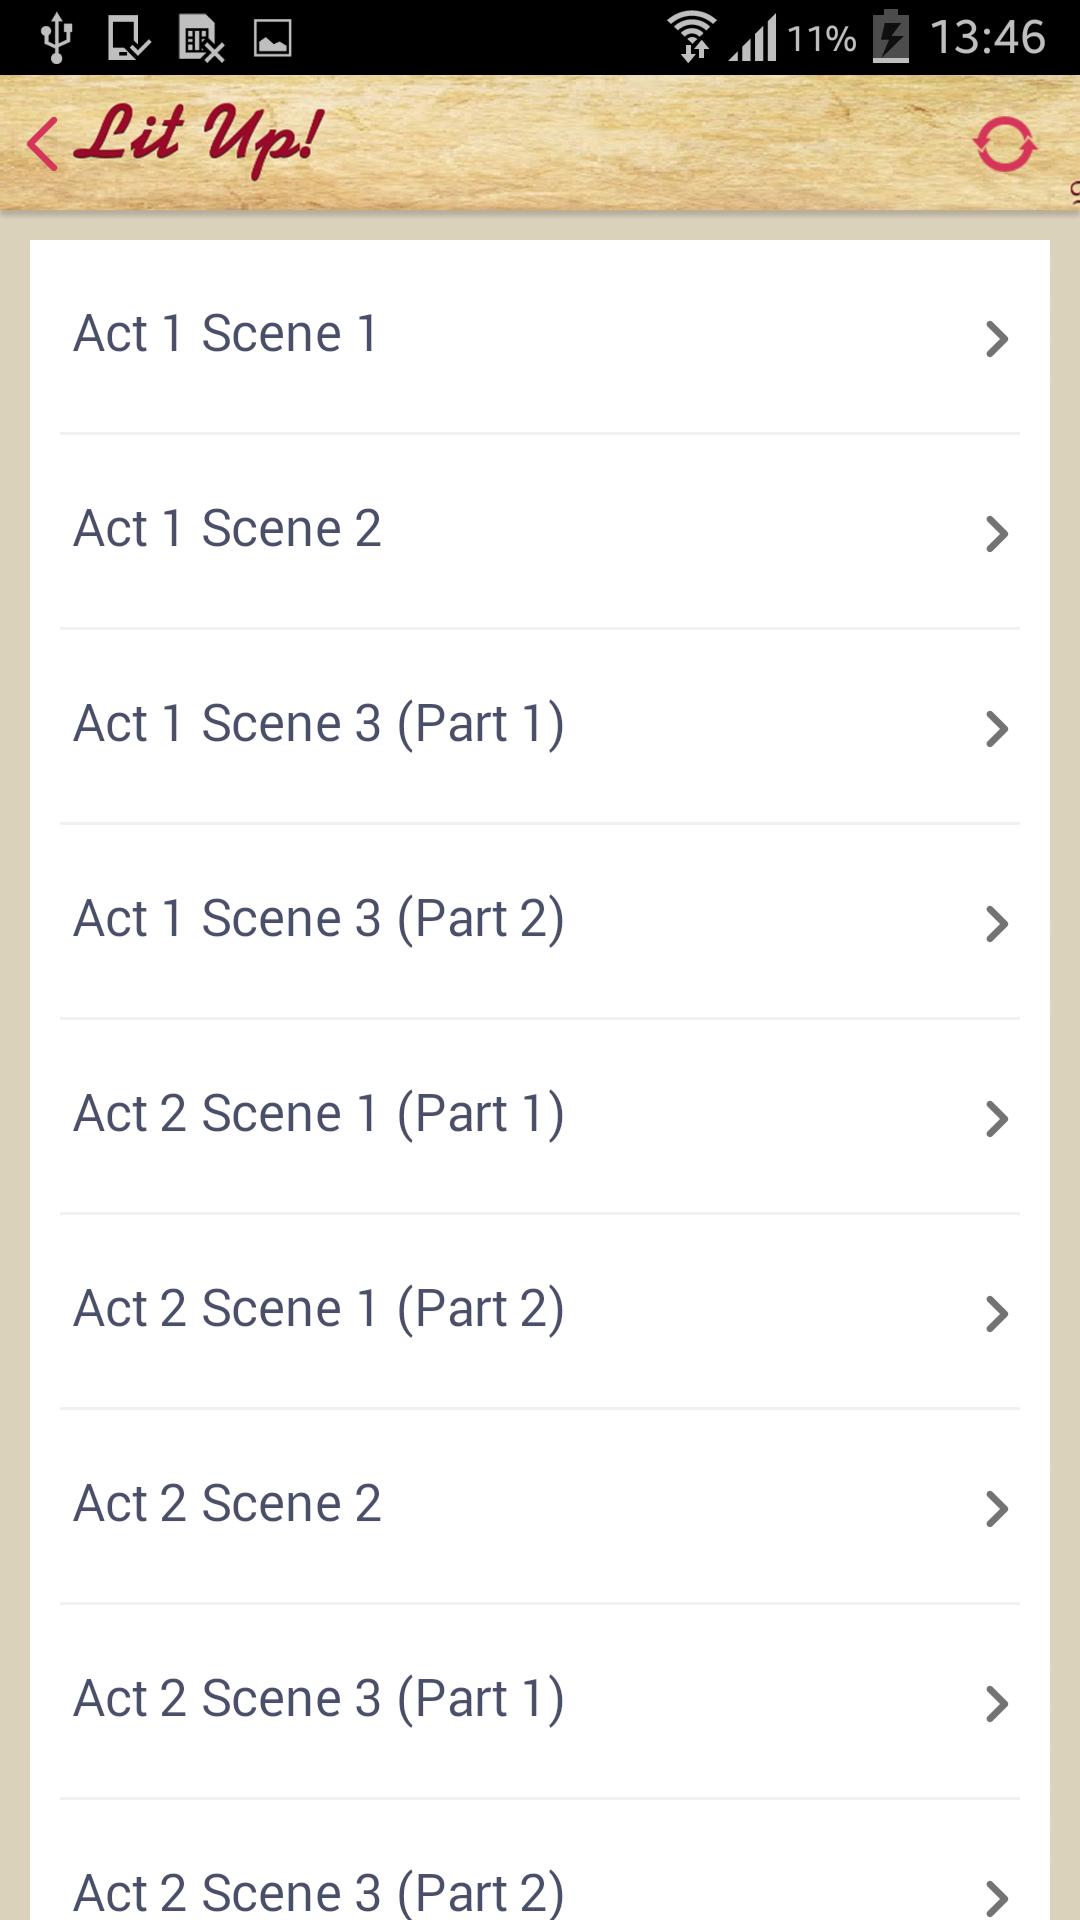Tap the USB icon in status bar
Image resolution: width=1080 pixels, height=1920 pixels.
pos(56,38)
